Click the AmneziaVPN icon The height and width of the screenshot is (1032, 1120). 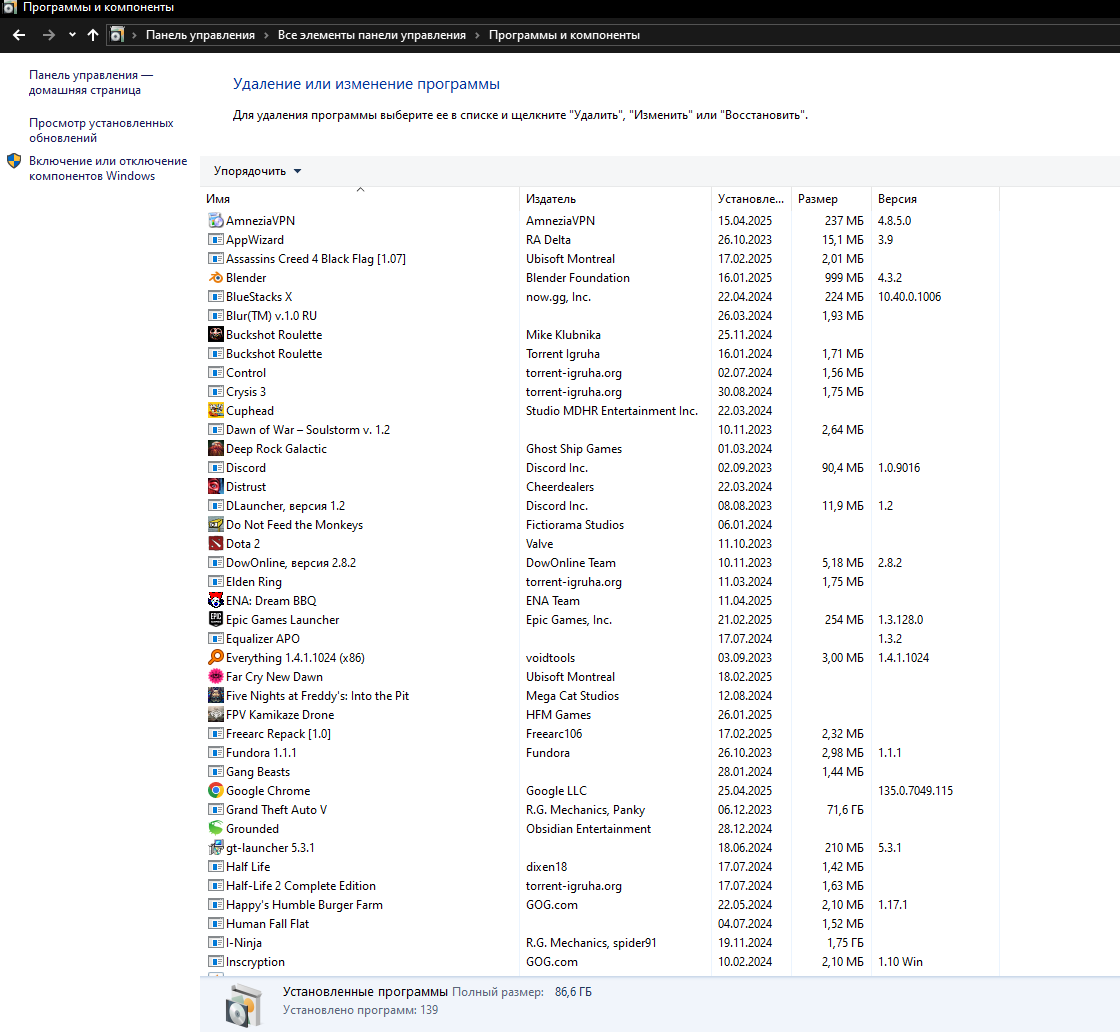[x=216, y=221]
